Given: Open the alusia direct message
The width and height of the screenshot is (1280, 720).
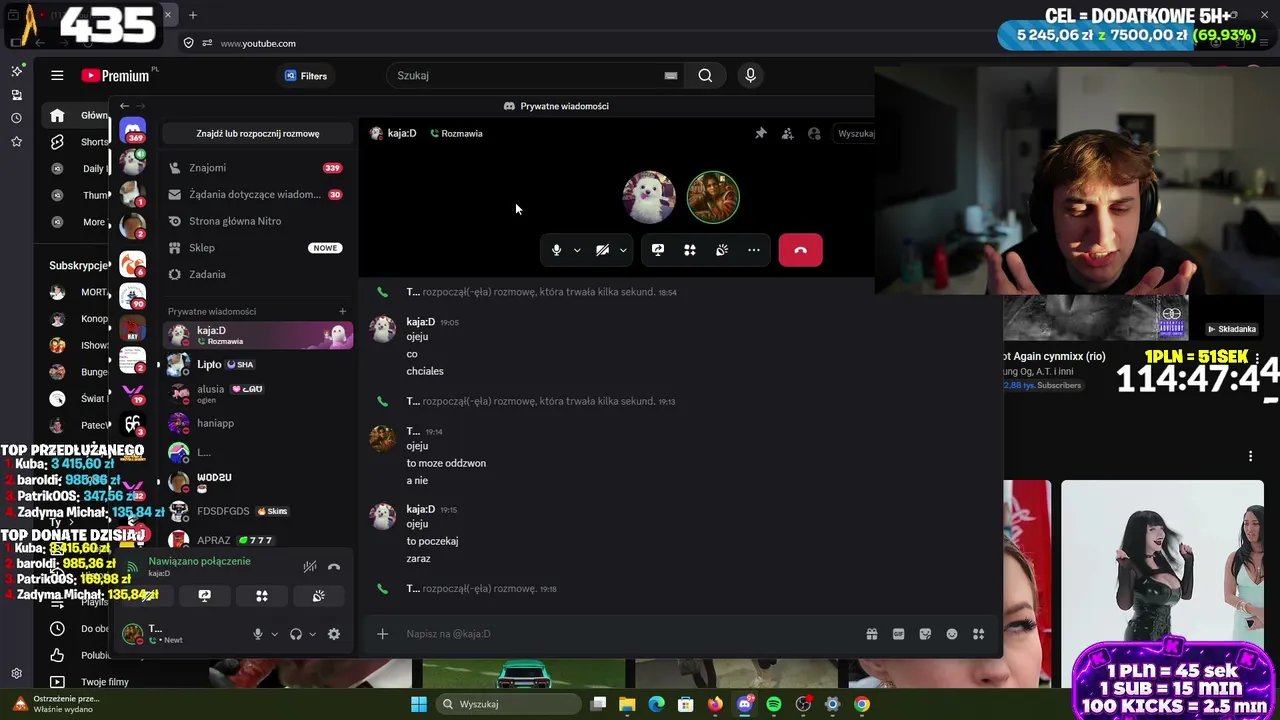Looking at the screenshot, I should coord(258,394).
